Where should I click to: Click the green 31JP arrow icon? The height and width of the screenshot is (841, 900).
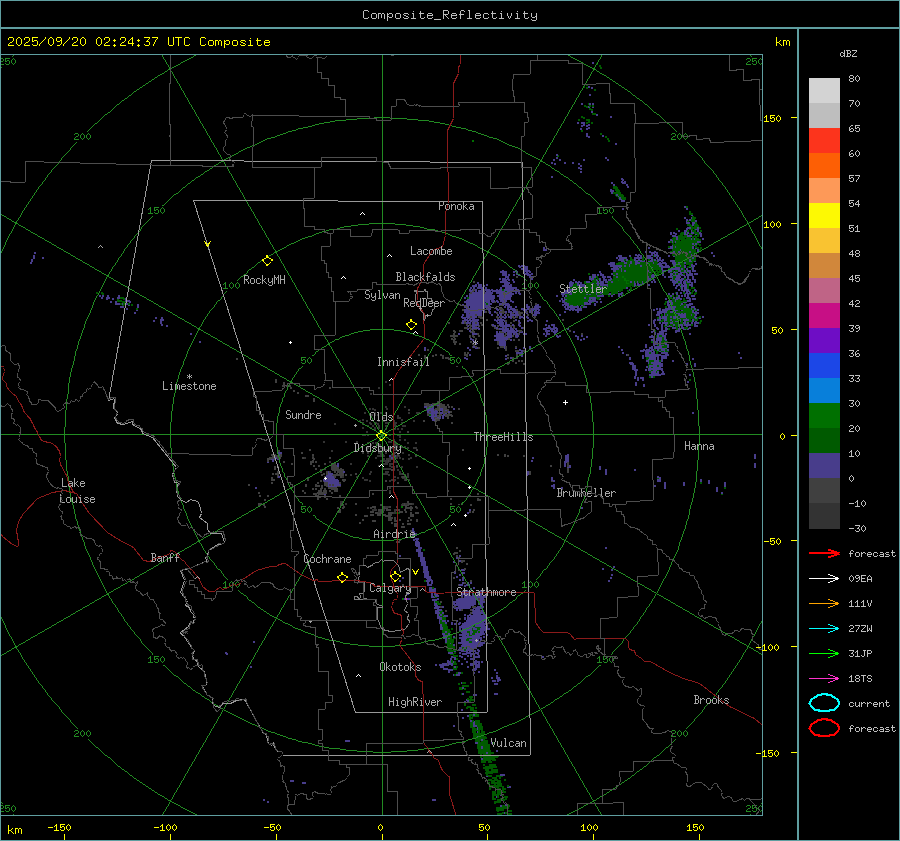pos(824,653)
